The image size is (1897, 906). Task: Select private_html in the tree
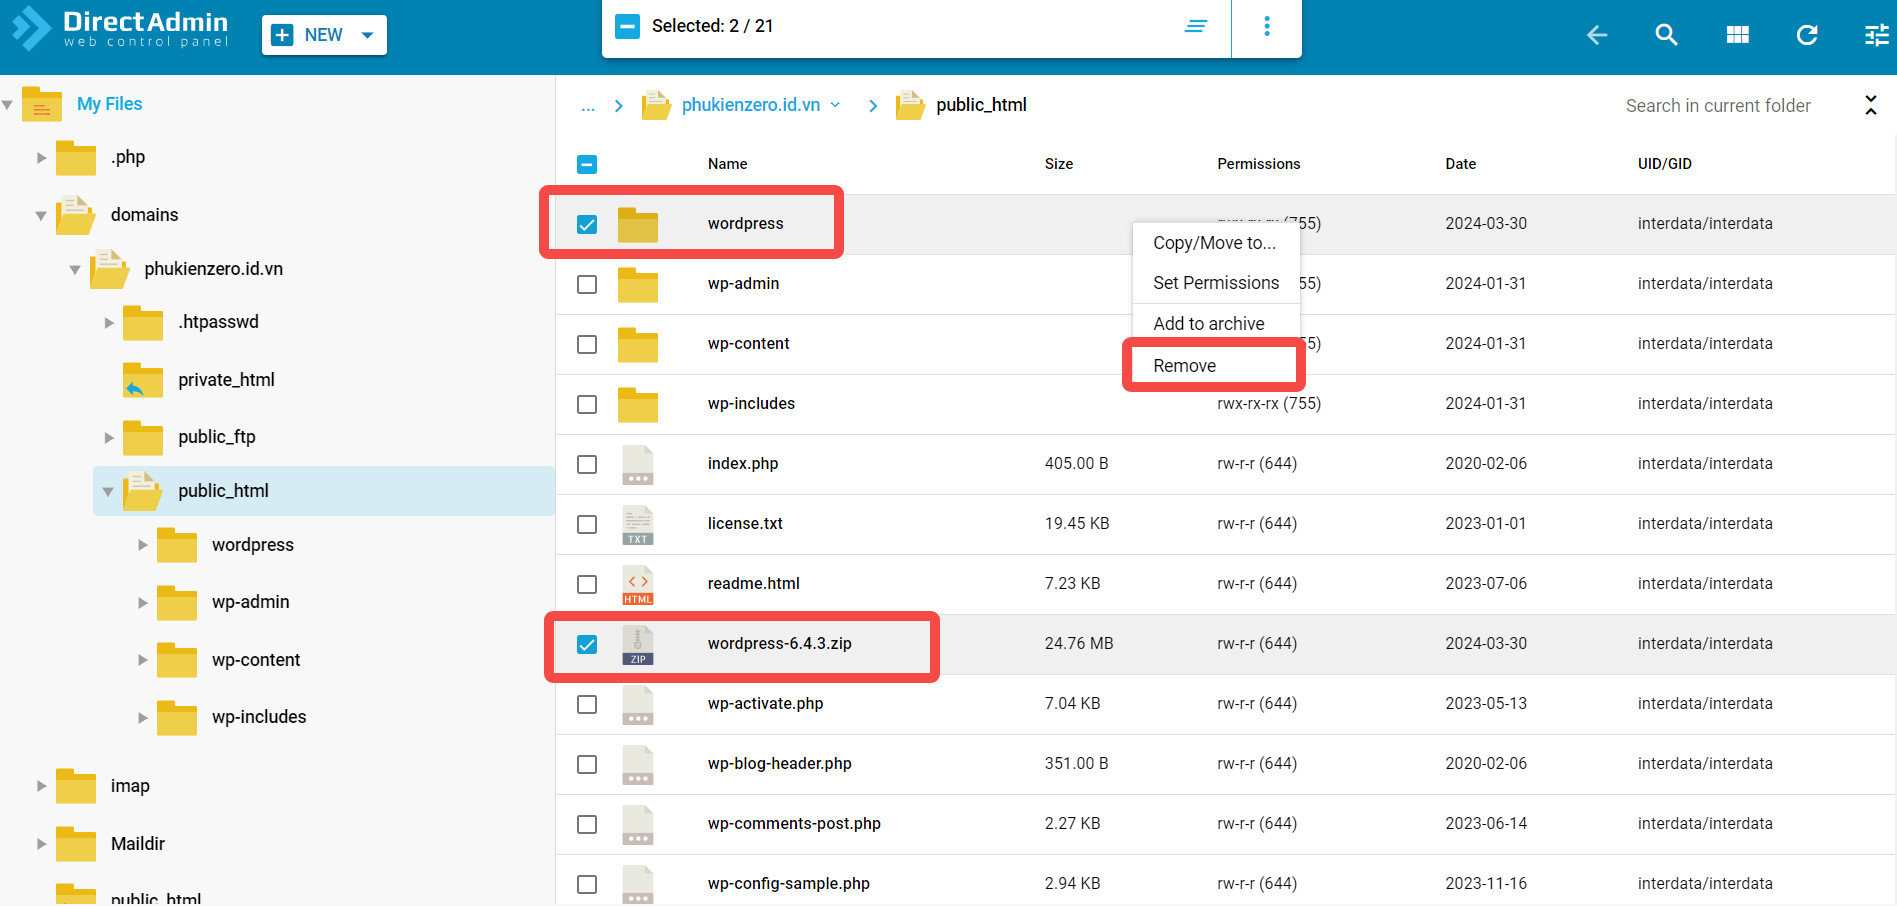(x=226, y=380)
